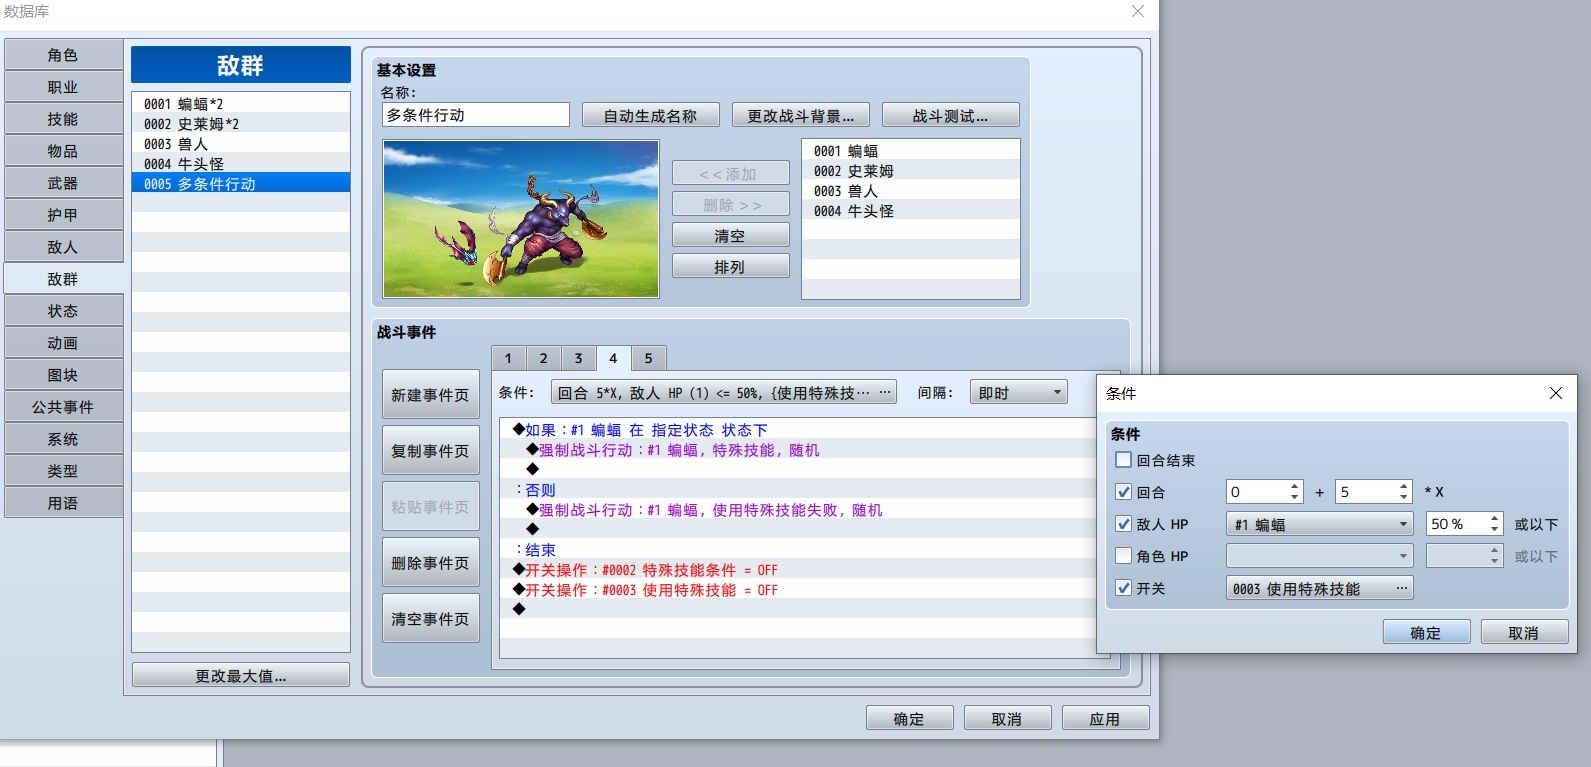Select troop 0004 牛头怪 in list
The width and height of the screenshot is (1591, 767).
tap(241, 163)
